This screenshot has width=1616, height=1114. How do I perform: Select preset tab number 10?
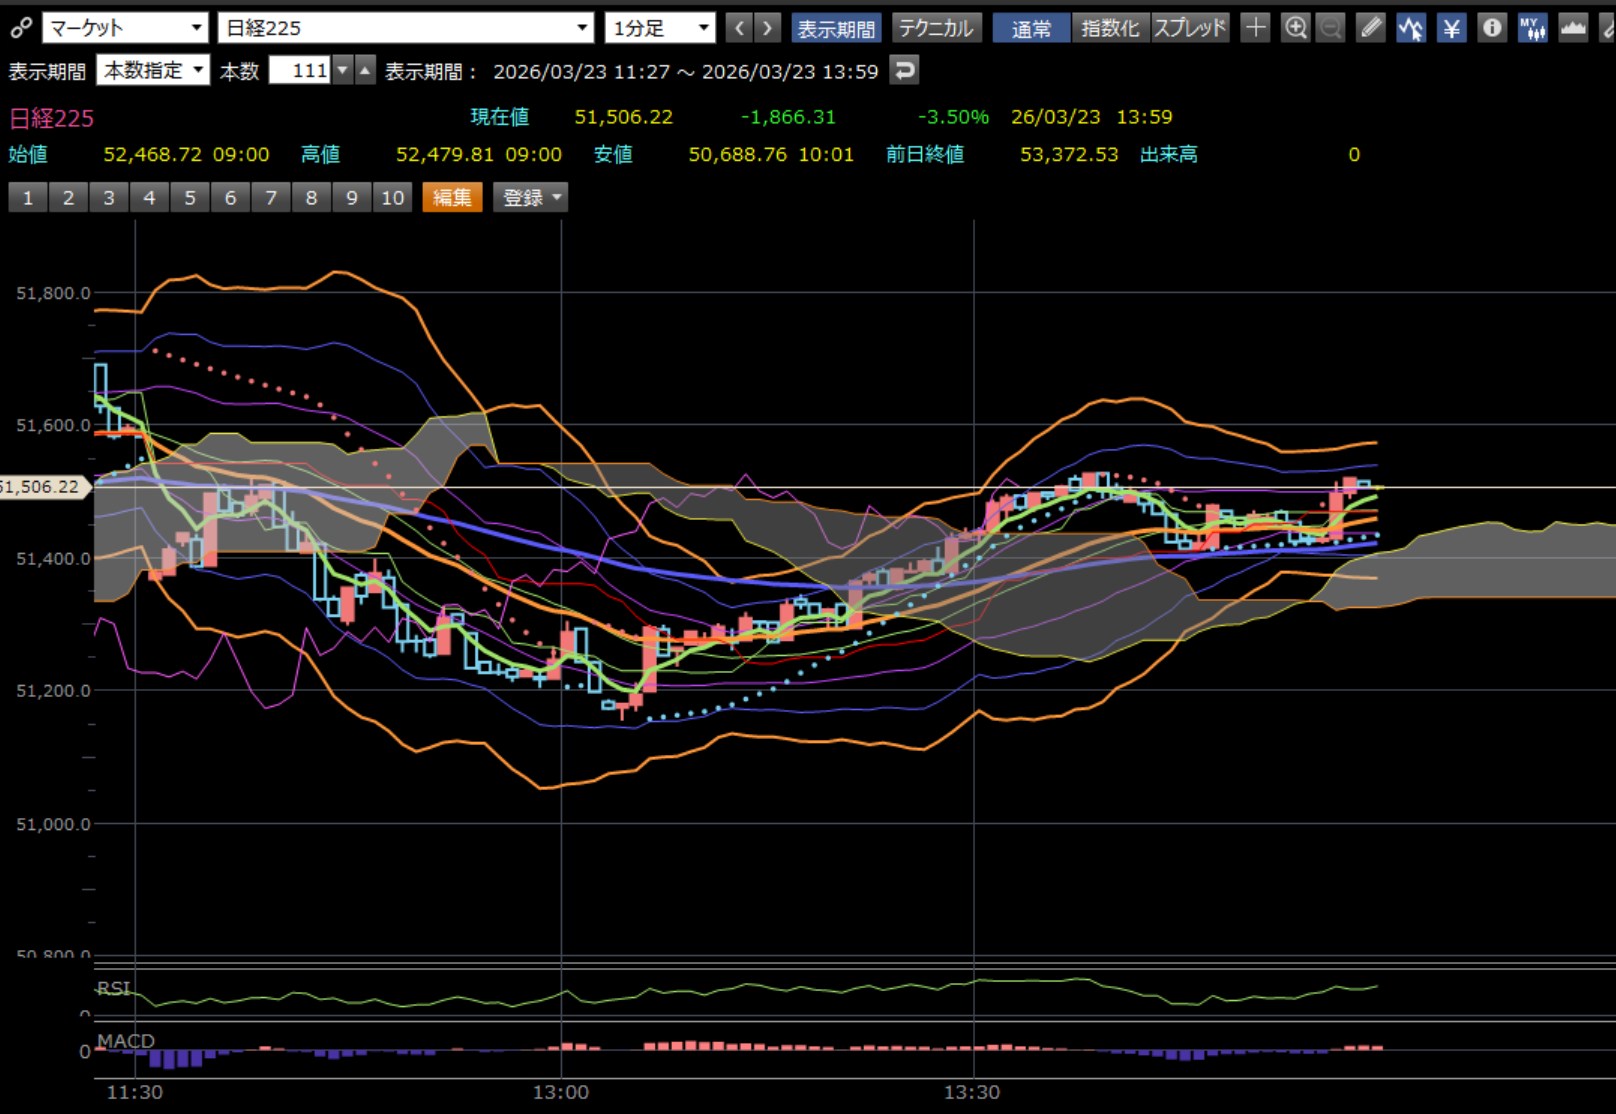tap(392, 198)
